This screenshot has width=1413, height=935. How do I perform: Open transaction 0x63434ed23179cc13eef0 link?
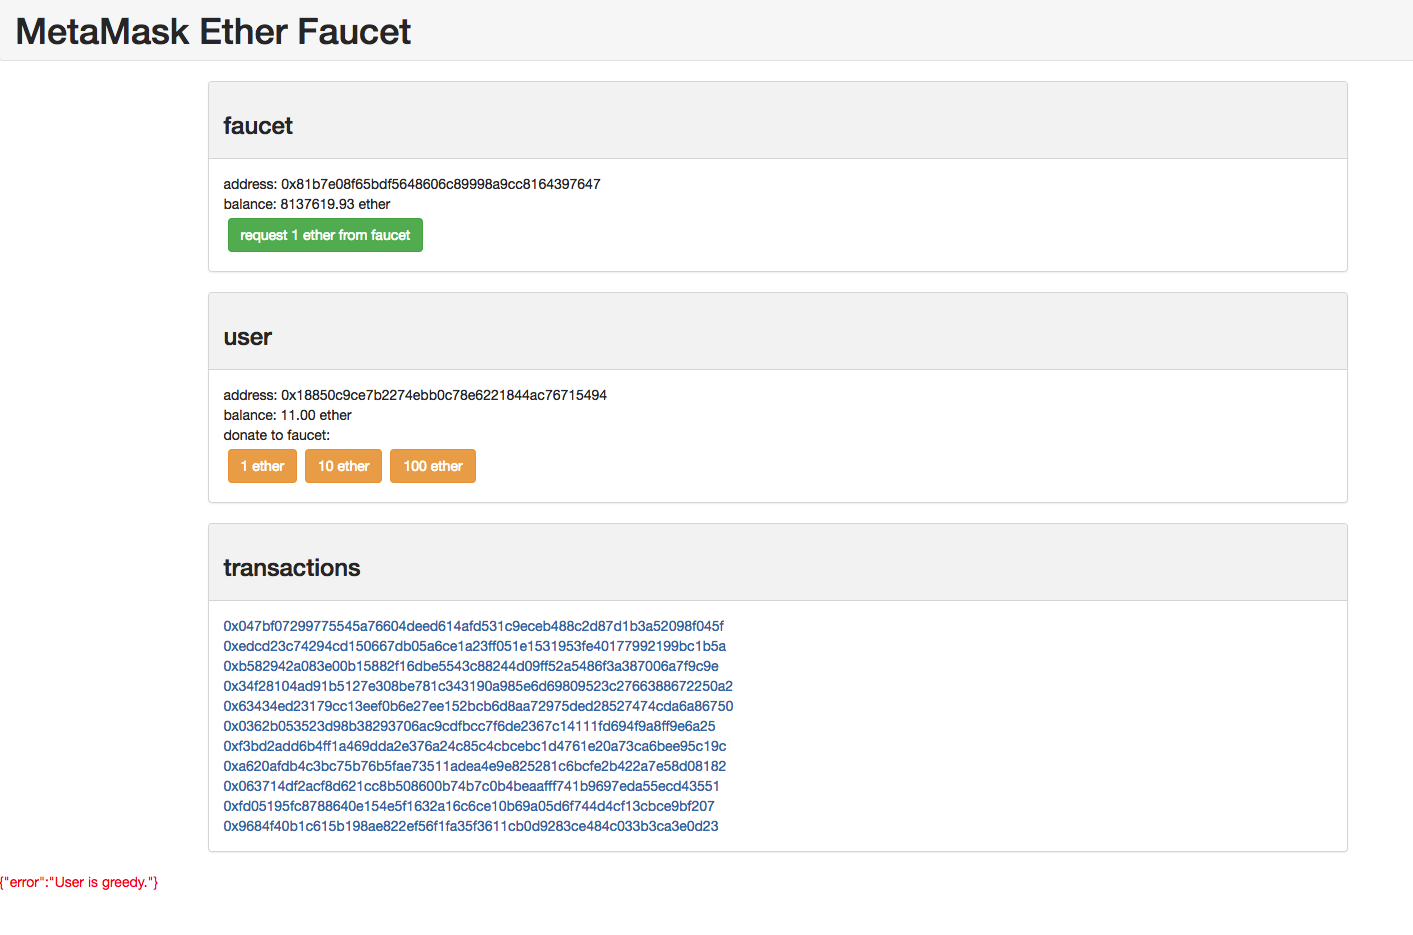coord(478,706)
